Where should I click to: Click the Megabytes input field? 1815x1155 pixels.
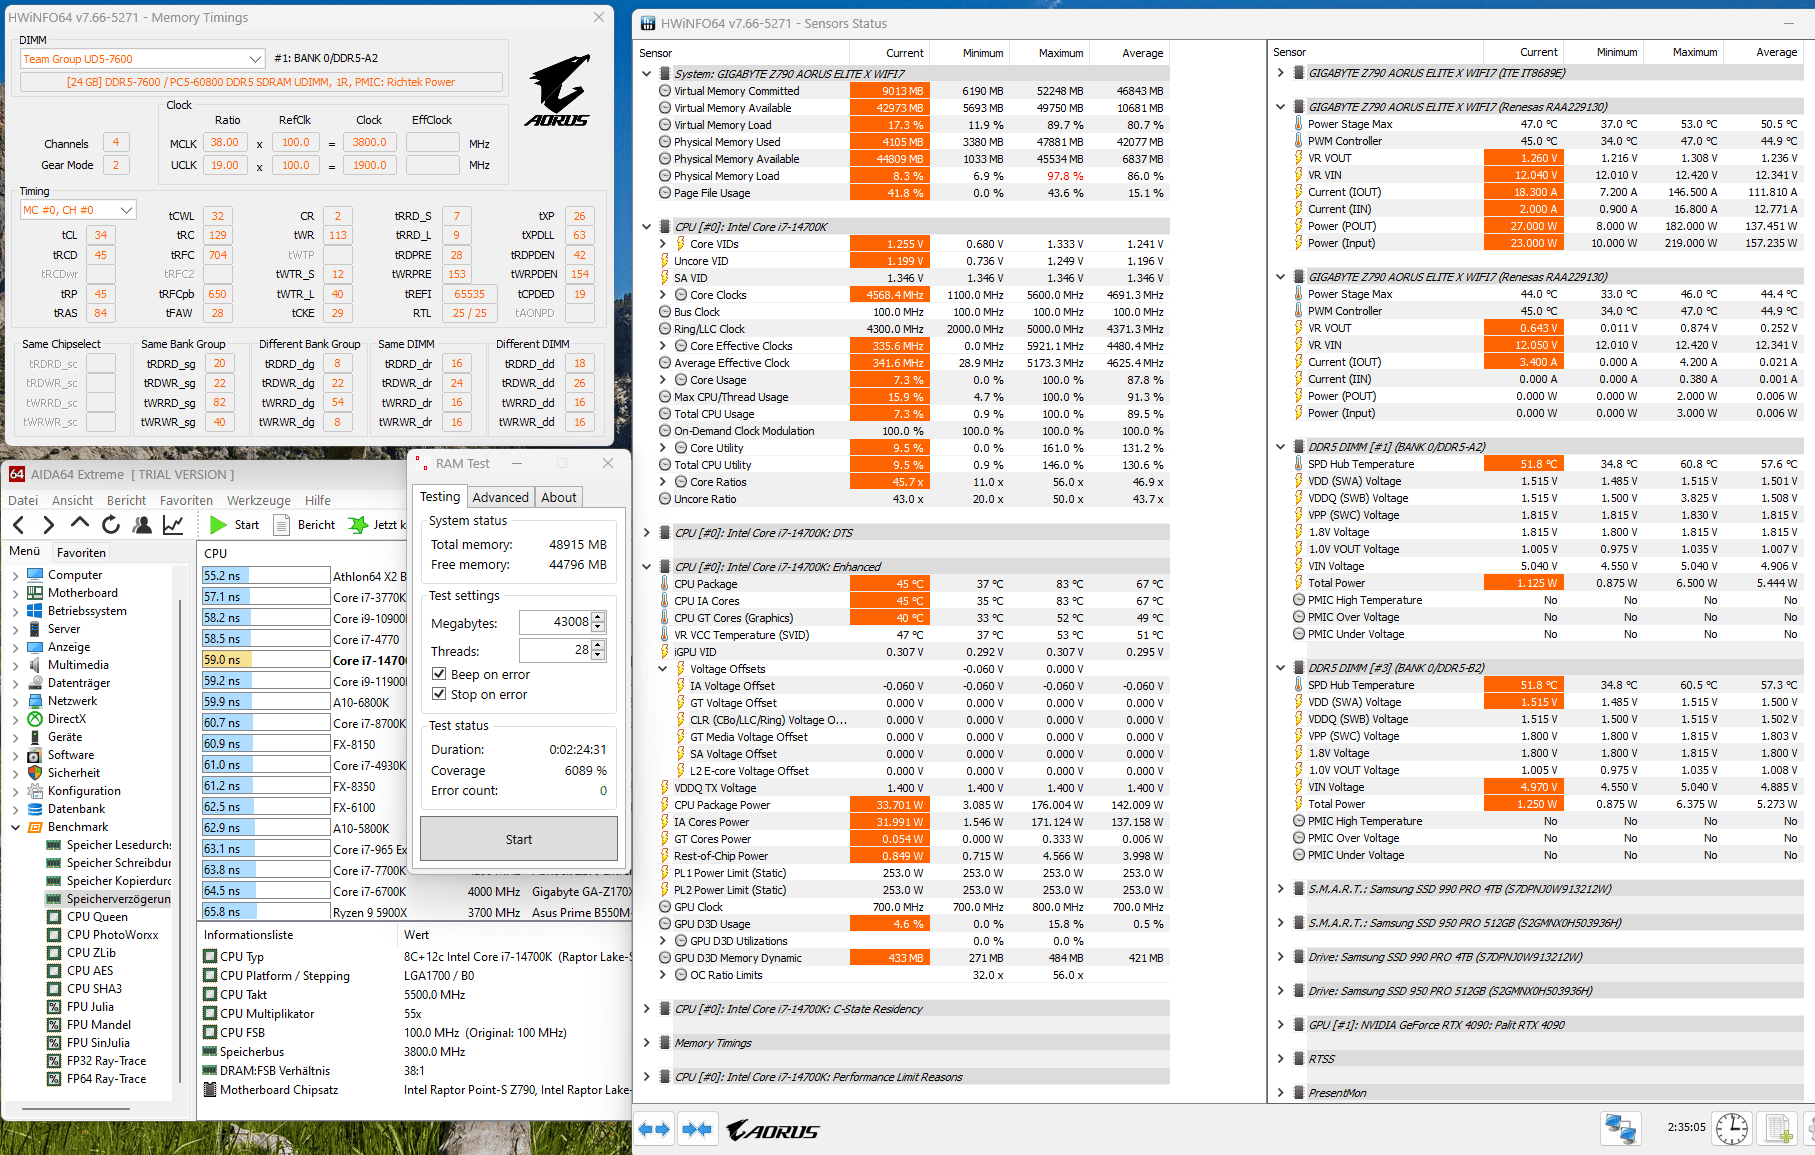pyautogui.click(x=556, y=622)
